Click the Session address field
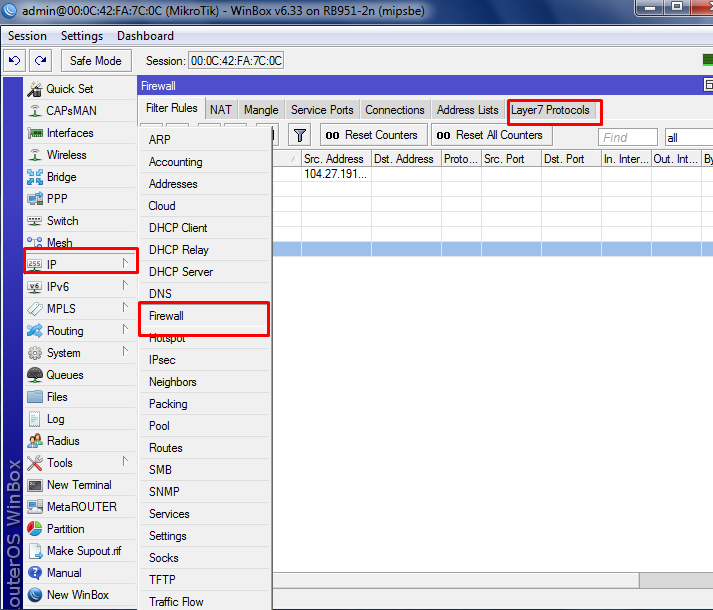Viewport: 713px width, 610px height. [236, 60]
